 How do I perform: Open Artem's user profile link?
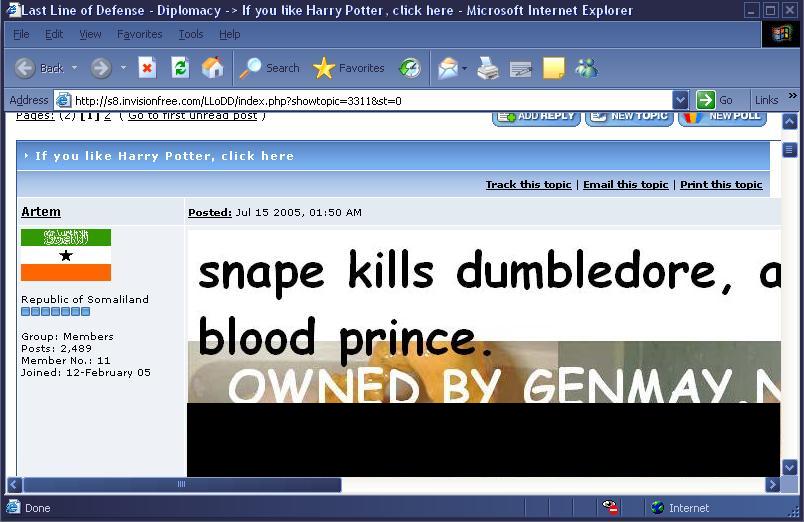pyautogui.click(x=41, y=212)
